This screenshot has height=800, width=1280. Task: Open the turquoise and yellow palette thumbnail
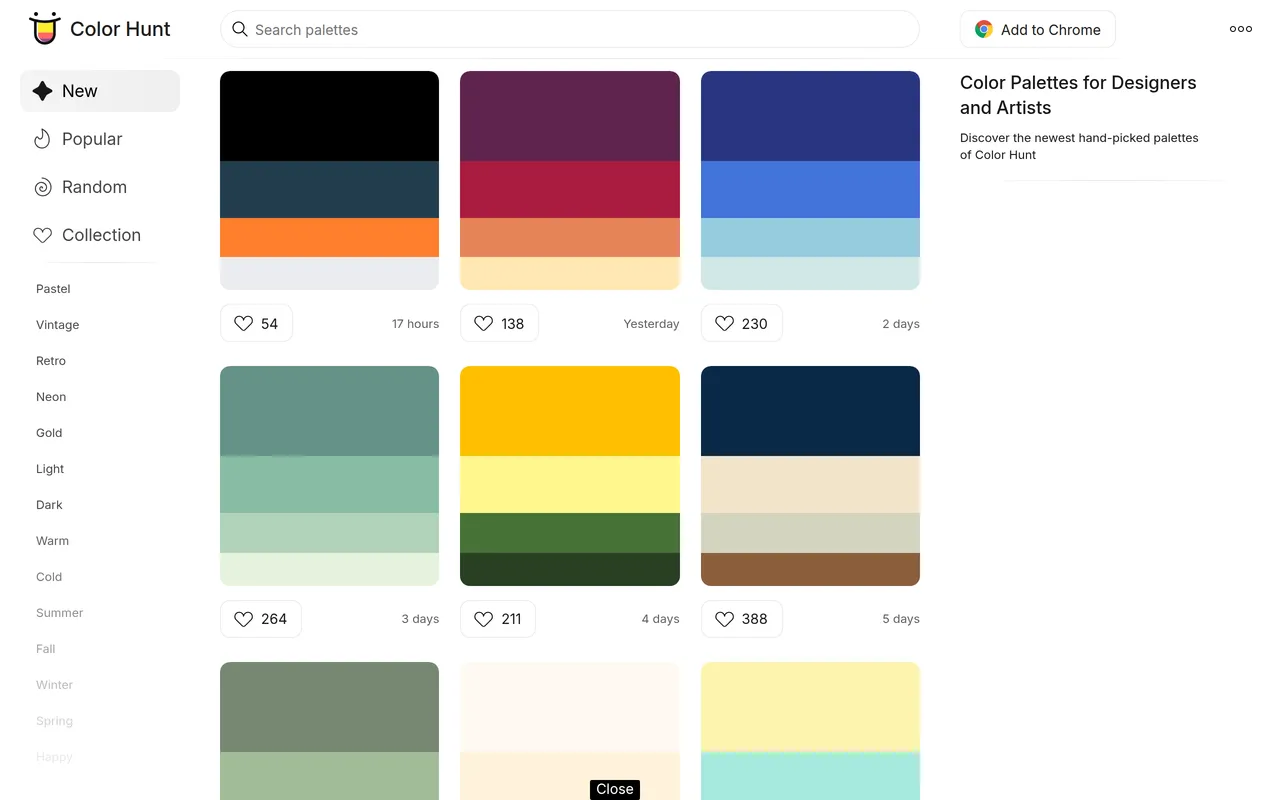[810, 731]
